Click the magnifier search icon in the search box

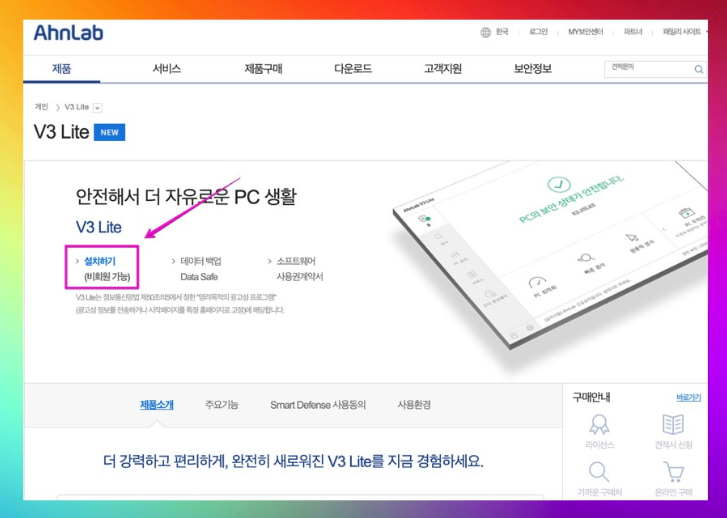[x=699, y=70]
